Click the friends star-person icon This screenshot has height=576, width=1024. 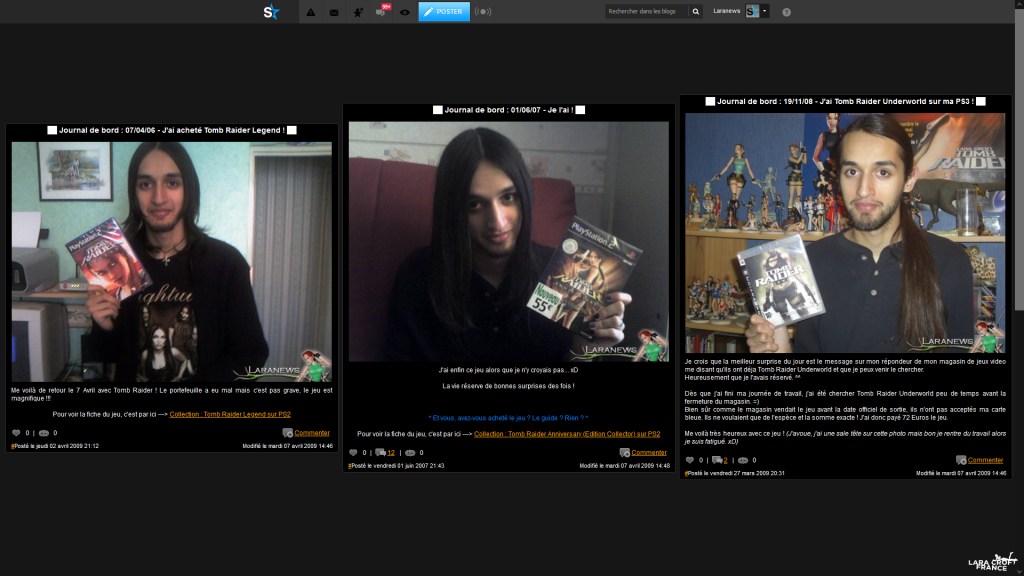pyautogui.click(x=358, y=12)
